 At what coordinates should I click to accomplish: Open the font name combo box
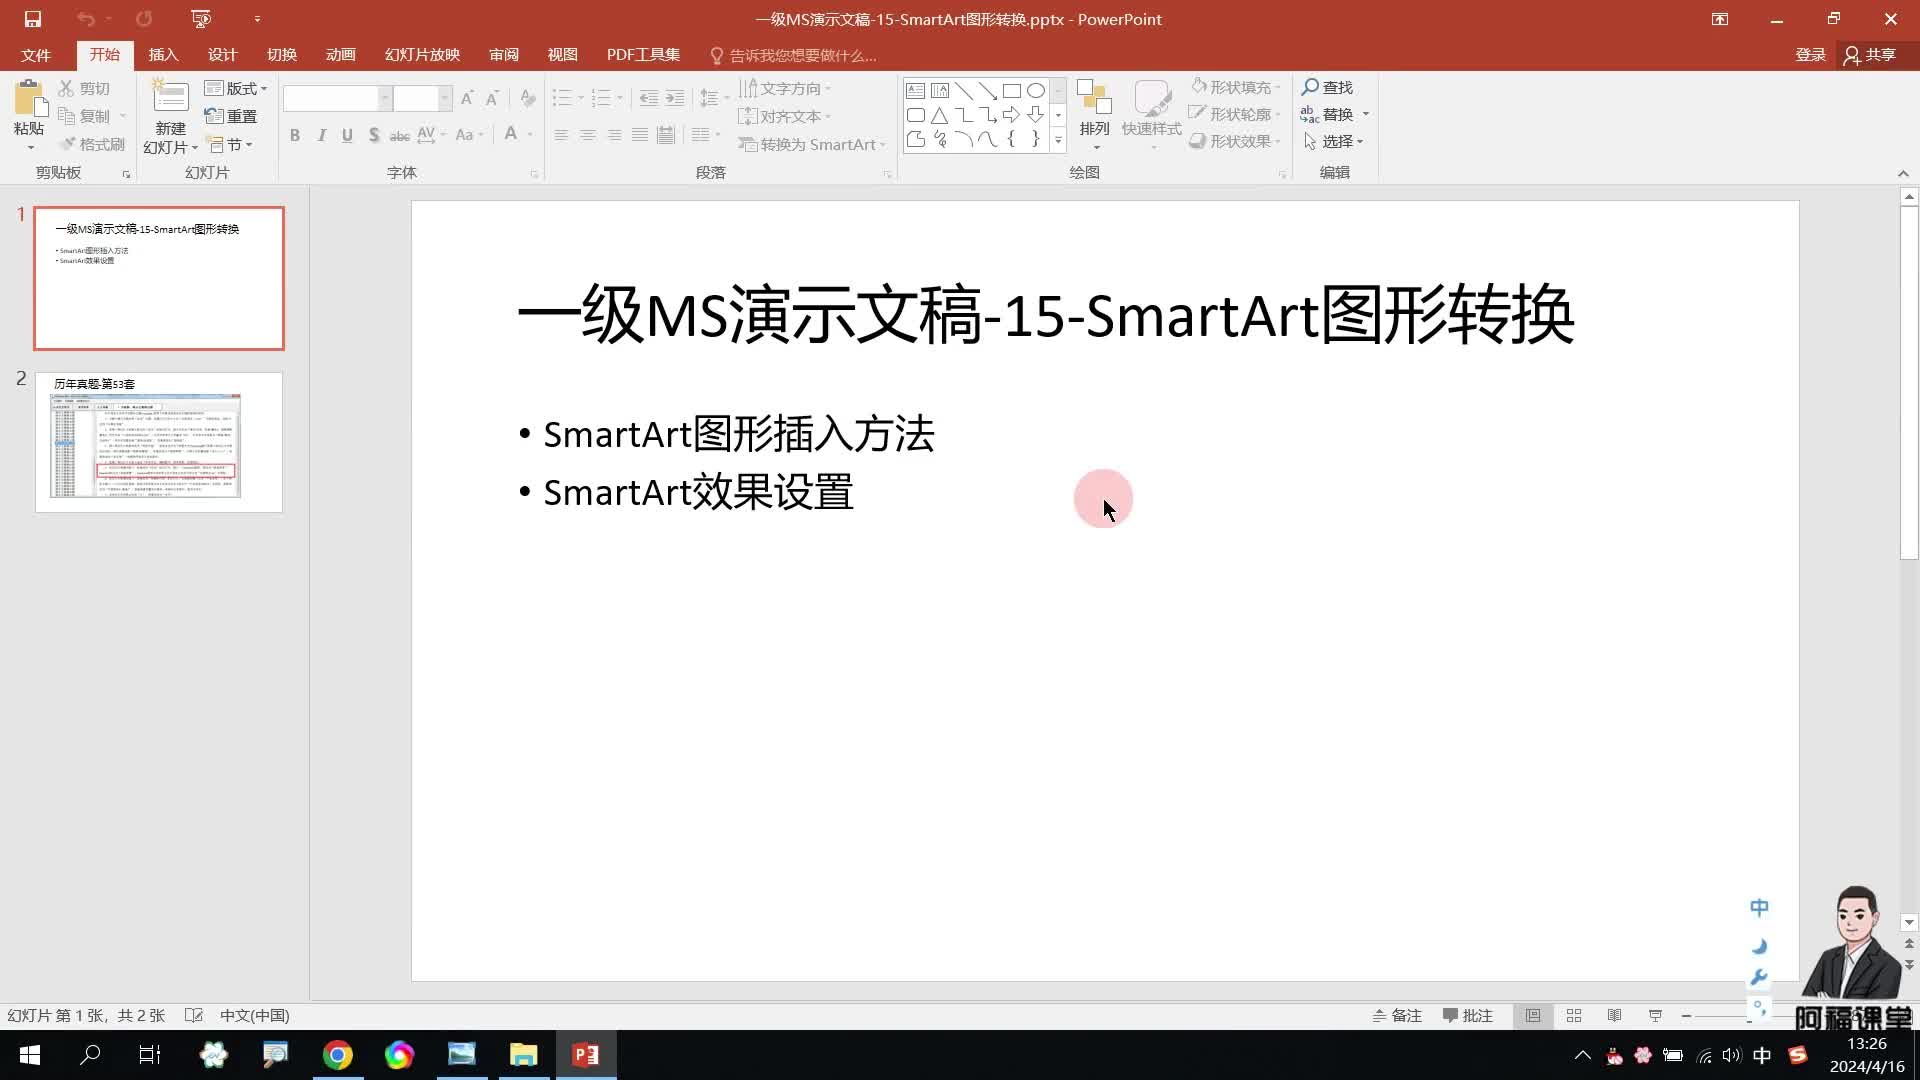point(337,98)
